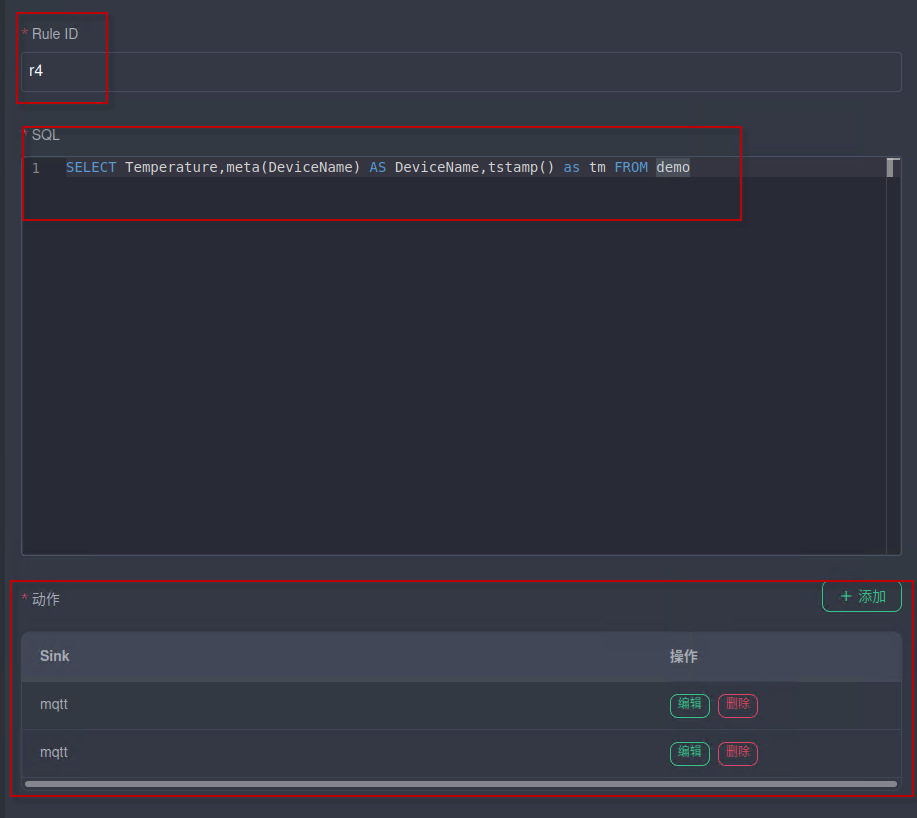Click the 动作 section label

click(x=46, y=599)
